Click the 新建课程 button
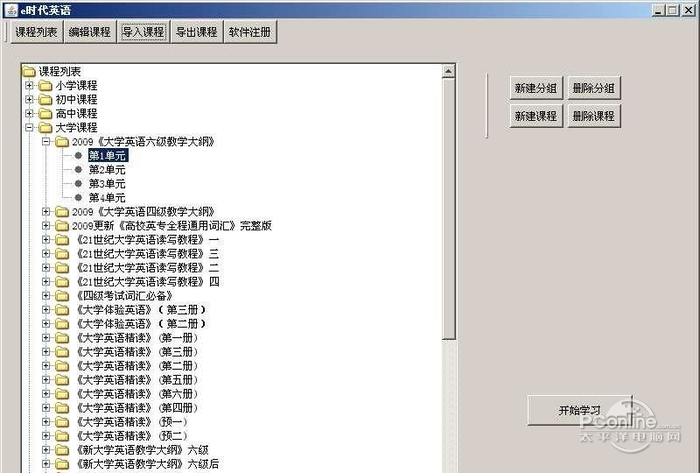700x473 pixels. coord(536,116)
